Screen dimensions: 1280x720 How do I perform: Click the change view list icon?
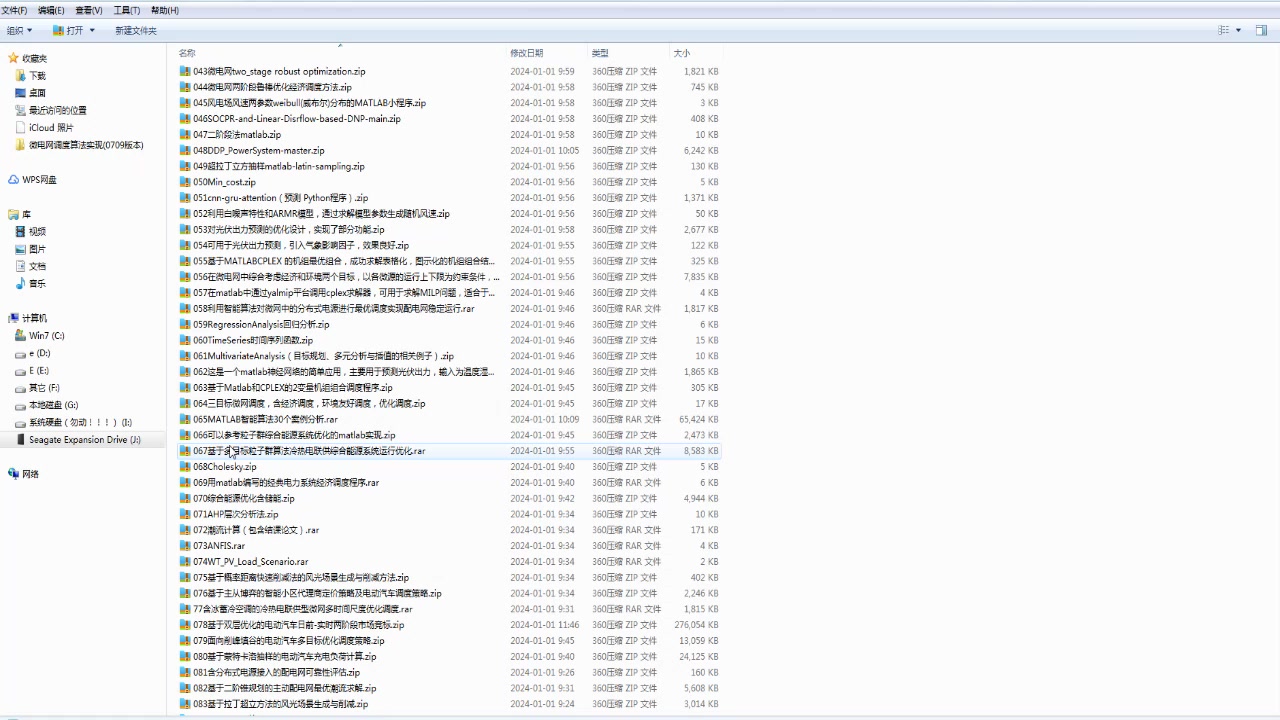coord(1223,30)
